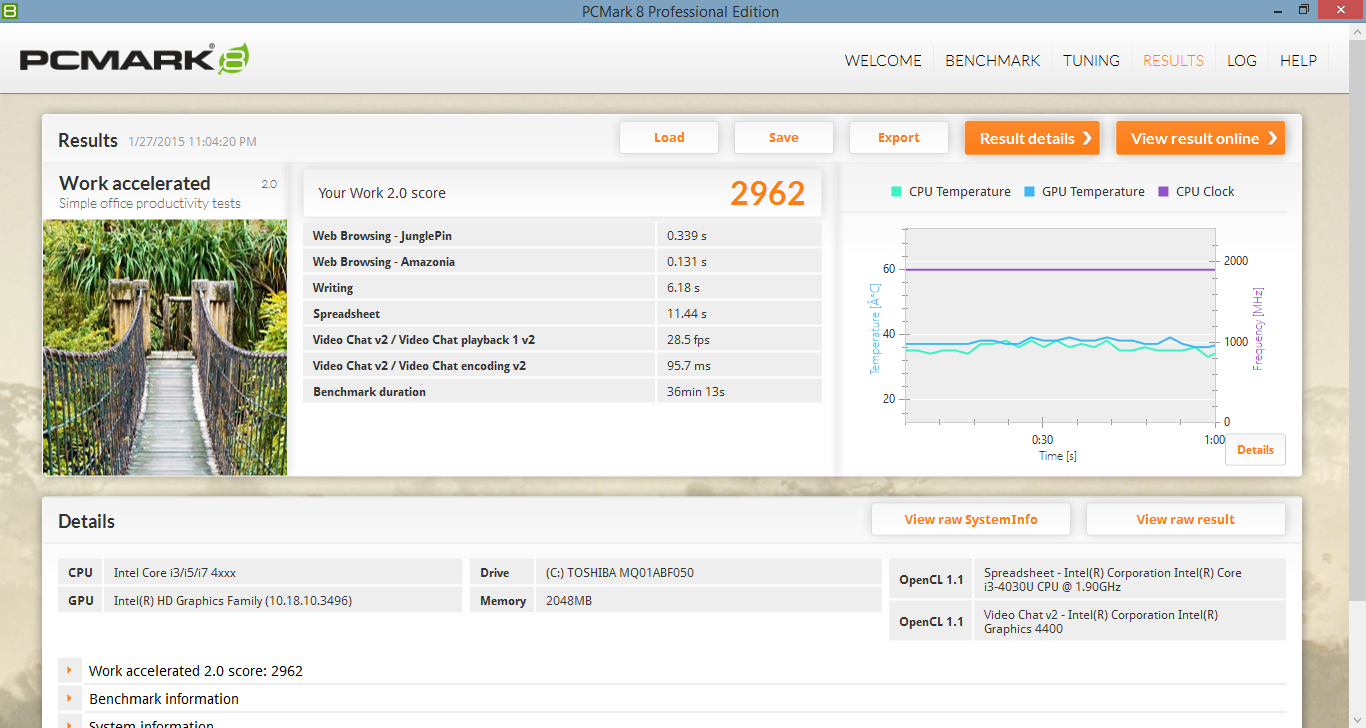Image resolution: width=1366 pixels, height=728 pixels.
Task: Open the HELP tab
Action: 1298,60
